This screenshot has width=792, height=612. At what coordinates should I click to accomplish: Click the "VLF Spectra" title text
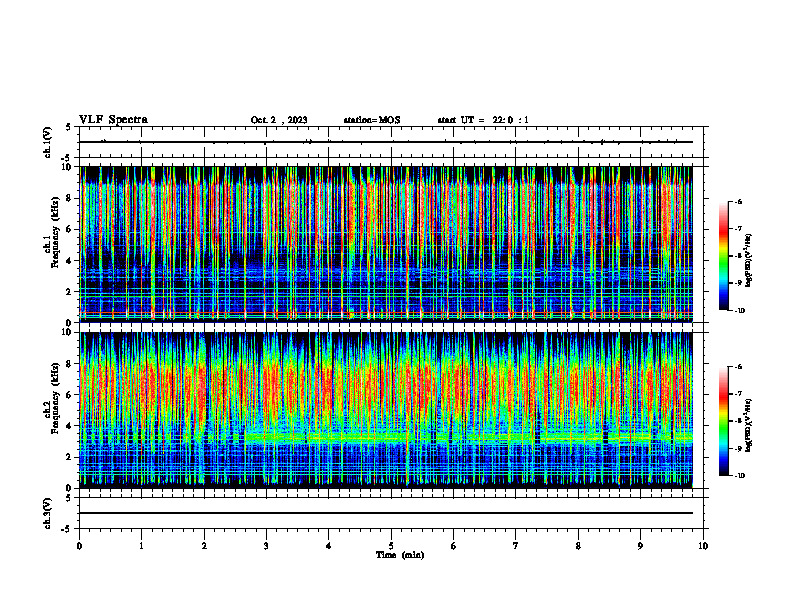[113, 120]
